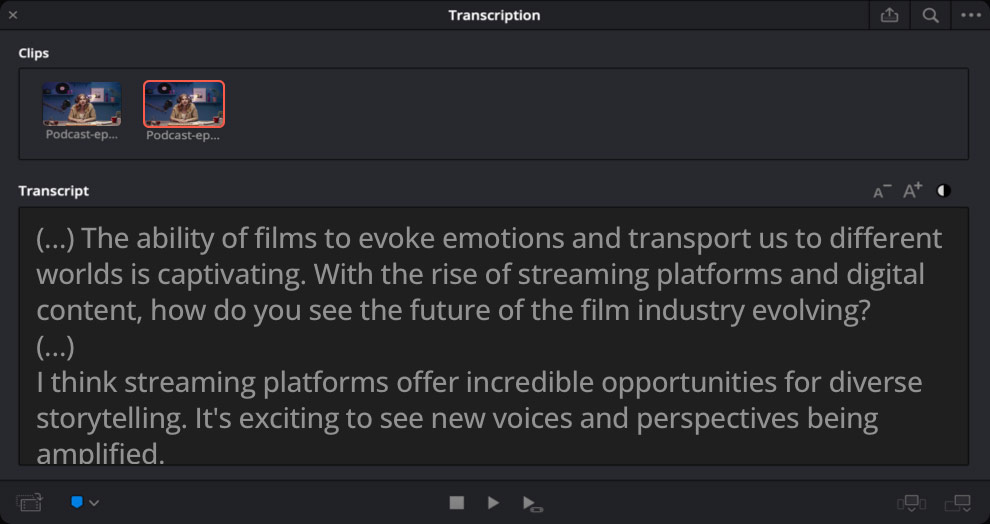Click the second "(...)" silence marker in transcript
This screenshot has height=524, width=990.
[x=56, y=346]
